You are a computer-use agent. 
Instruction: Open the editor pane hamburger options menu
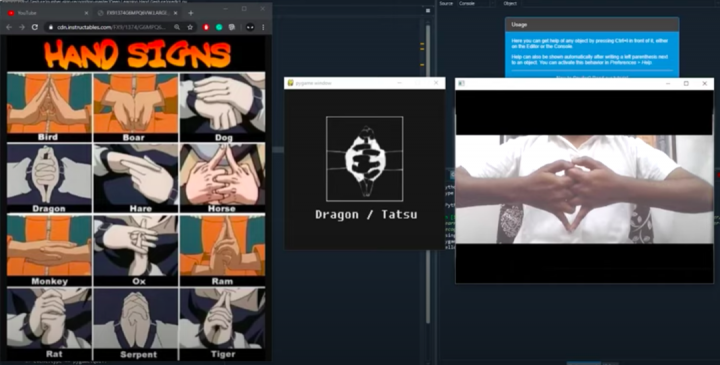point(428,11)
